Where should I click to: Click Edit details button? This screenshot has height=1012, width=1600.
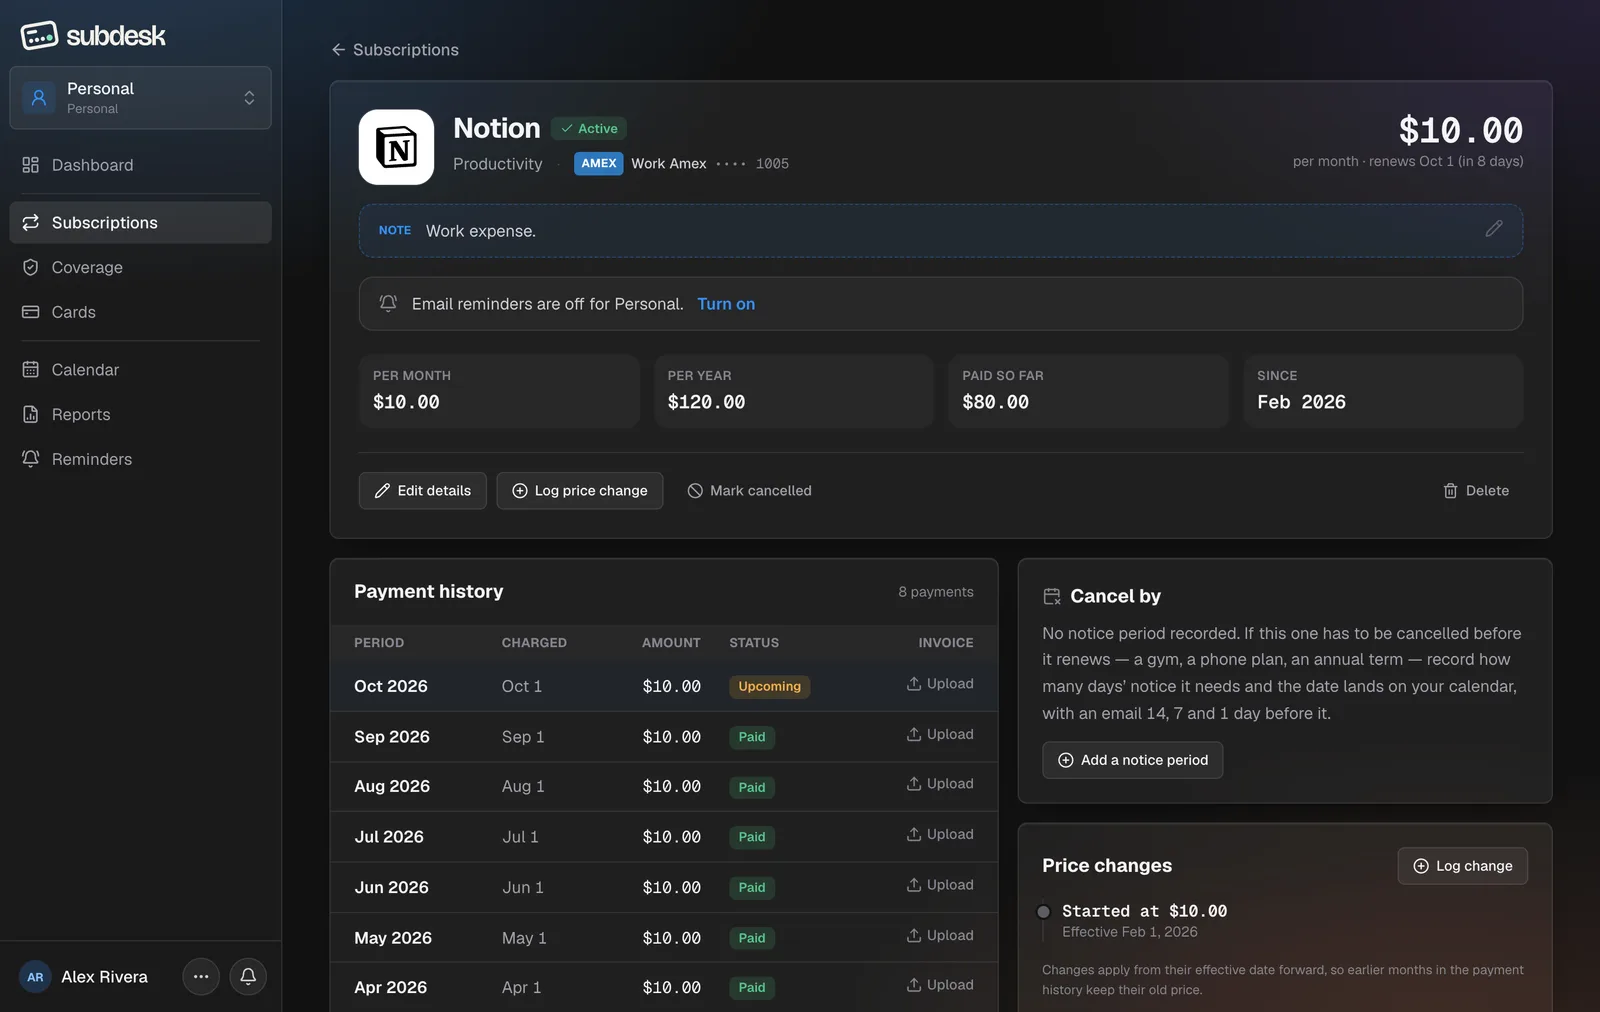click(x=422, y=491)
